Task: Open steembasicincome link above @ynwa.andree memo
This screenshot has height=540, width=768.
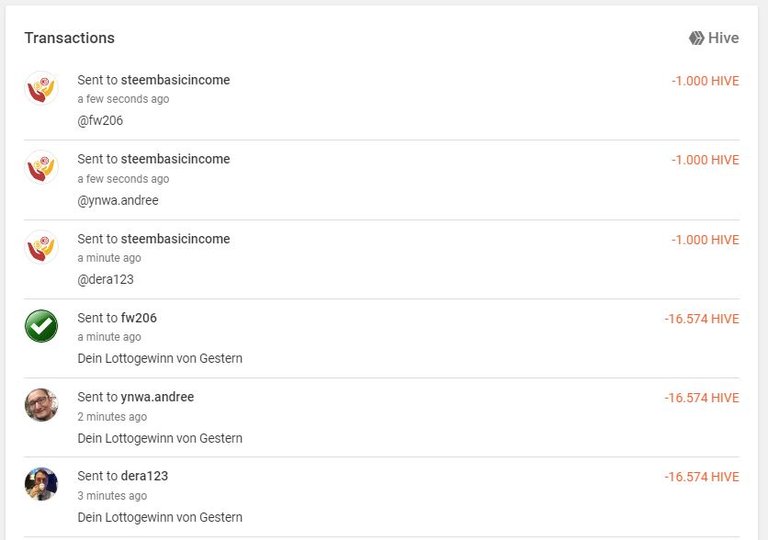Action: click(175, 159)
